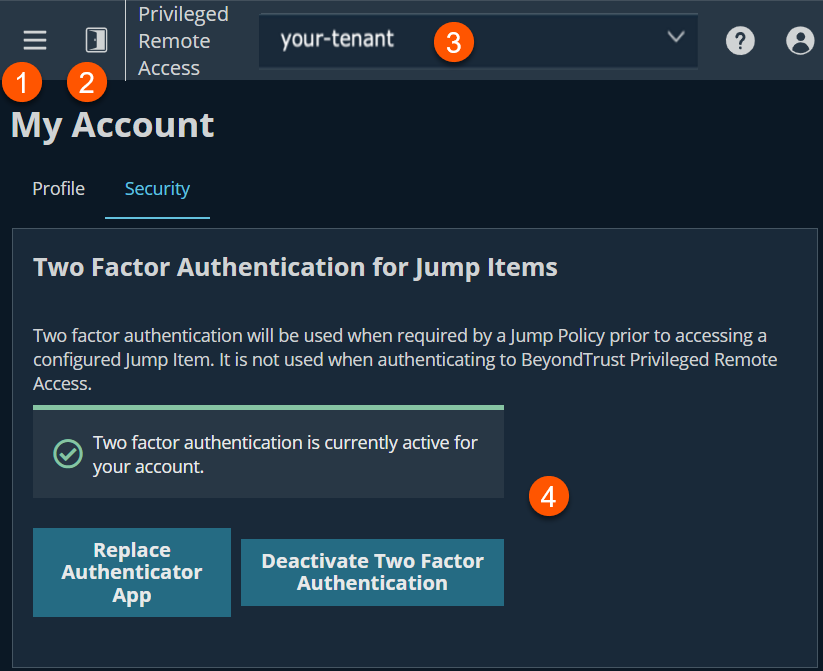Select the Security tab
Image resolution: width=823 pixels, height=671 pixels.
pyautogui.click(x=157, y=188)
